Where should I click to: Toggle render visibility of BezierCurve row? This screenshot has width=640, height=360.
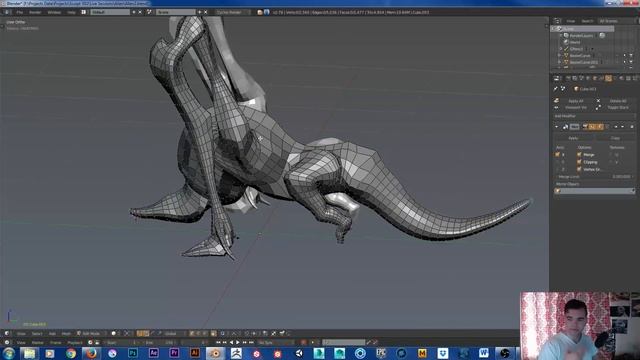coord(631,56)
